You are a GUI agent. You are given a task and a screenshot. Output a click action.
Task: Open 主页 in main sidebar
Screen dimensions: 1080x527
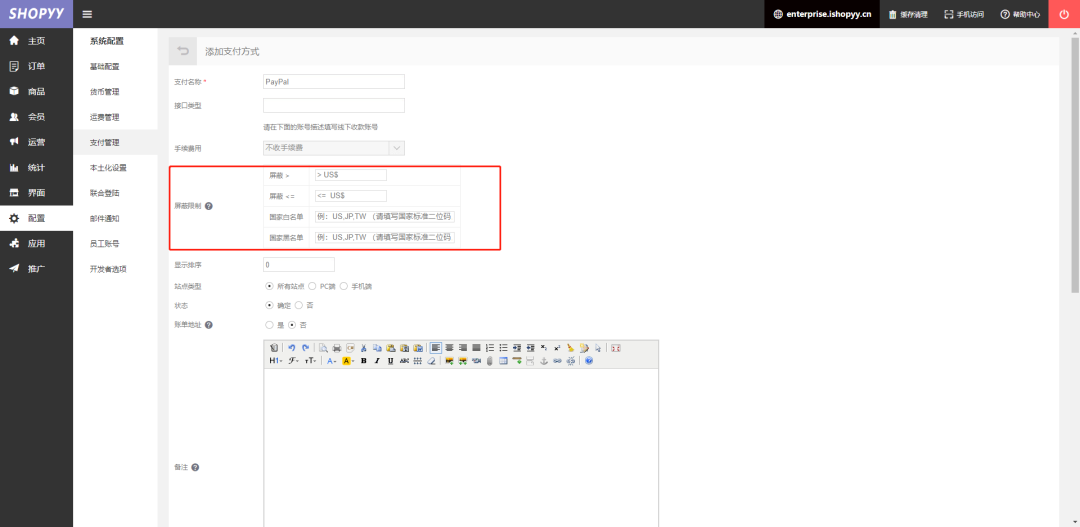pyautogui.click(x=37, y=41)
